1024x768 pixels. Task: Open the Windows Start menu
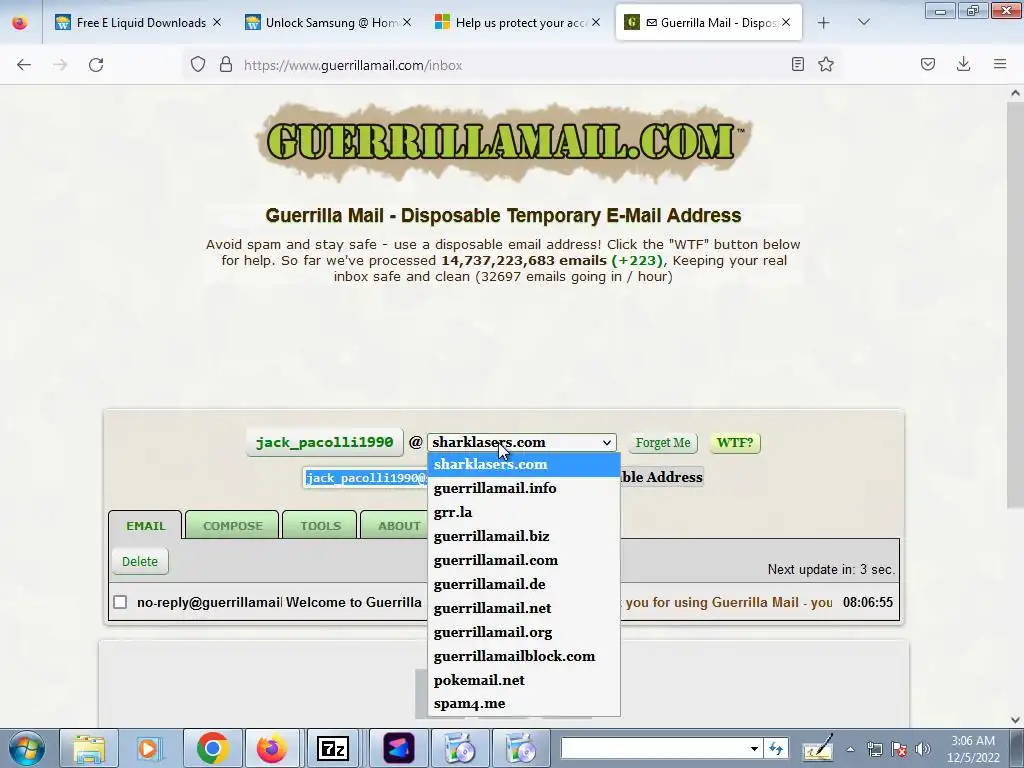[x=26, y=748]
